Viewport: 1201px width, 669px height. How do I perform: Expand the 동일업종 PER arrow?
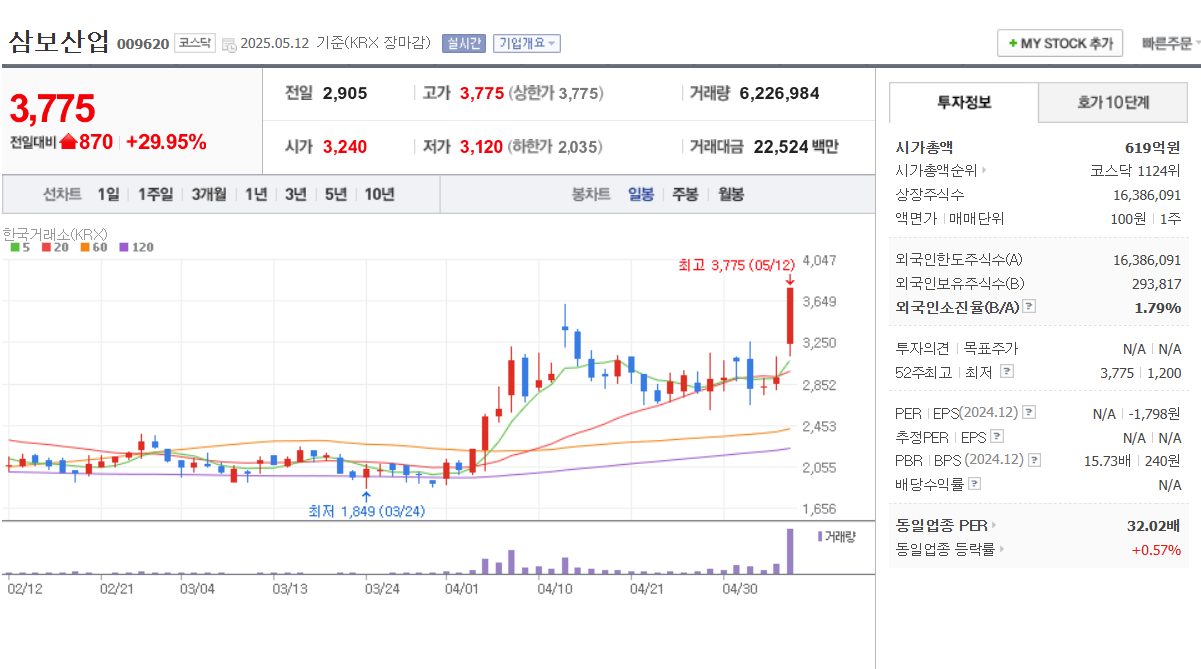(x=994, y=525)
